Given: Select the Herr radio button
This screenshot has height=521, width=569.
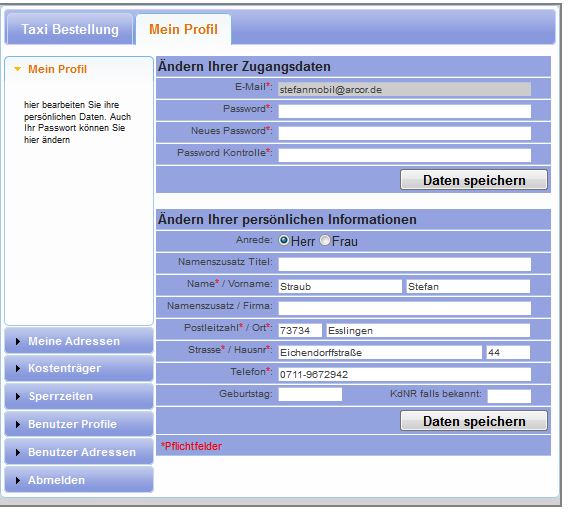Looking at the screenshot, I should point(283,241).
